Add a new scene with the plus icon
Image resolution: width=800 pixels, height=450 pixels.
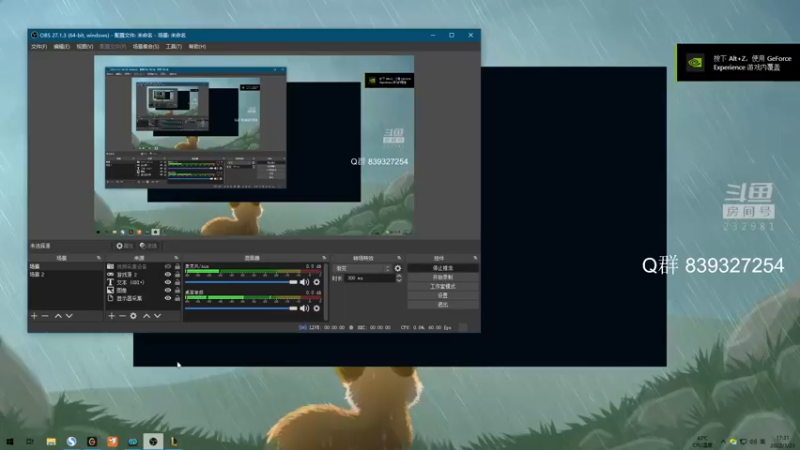pos(34,316)
